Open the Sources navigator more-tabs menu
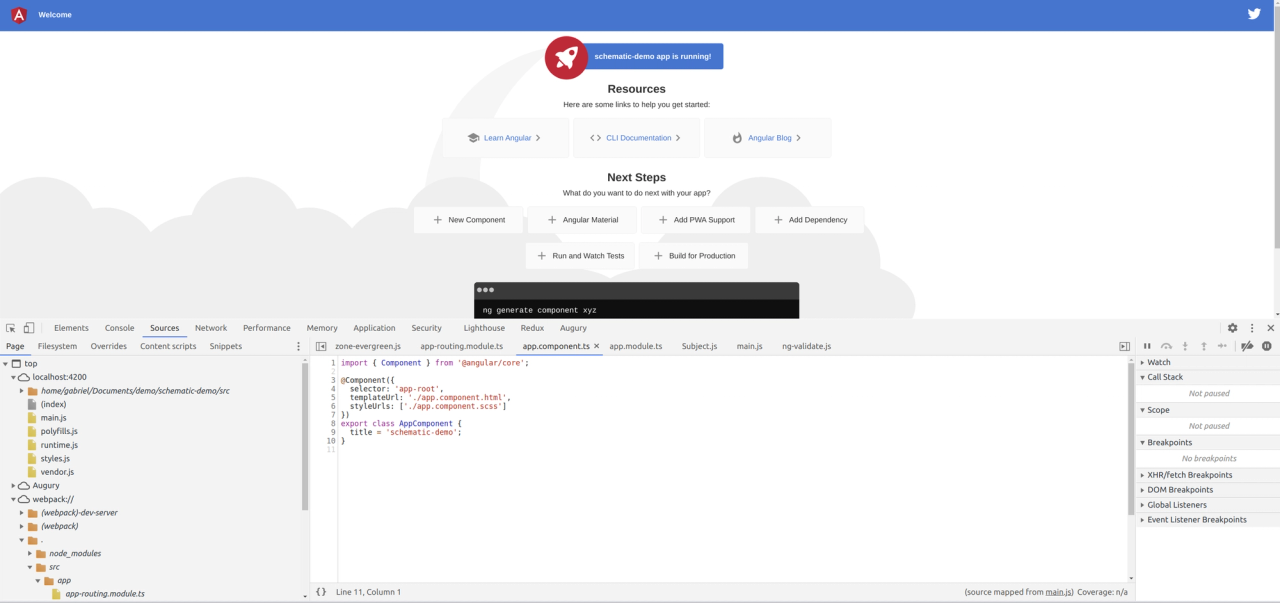Viewport: 1280px width, 603px height. [298, 346]
